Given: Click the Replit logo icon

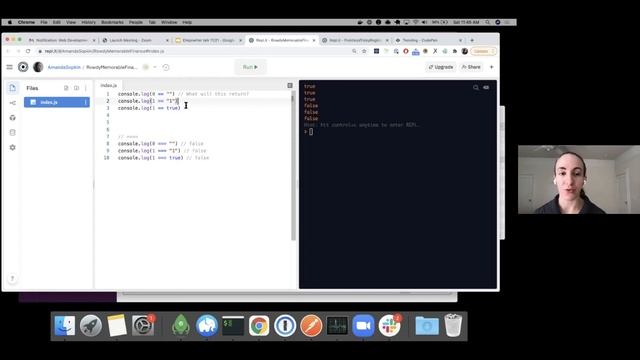Looking at the screenshot, I should (x=23, y=67).
